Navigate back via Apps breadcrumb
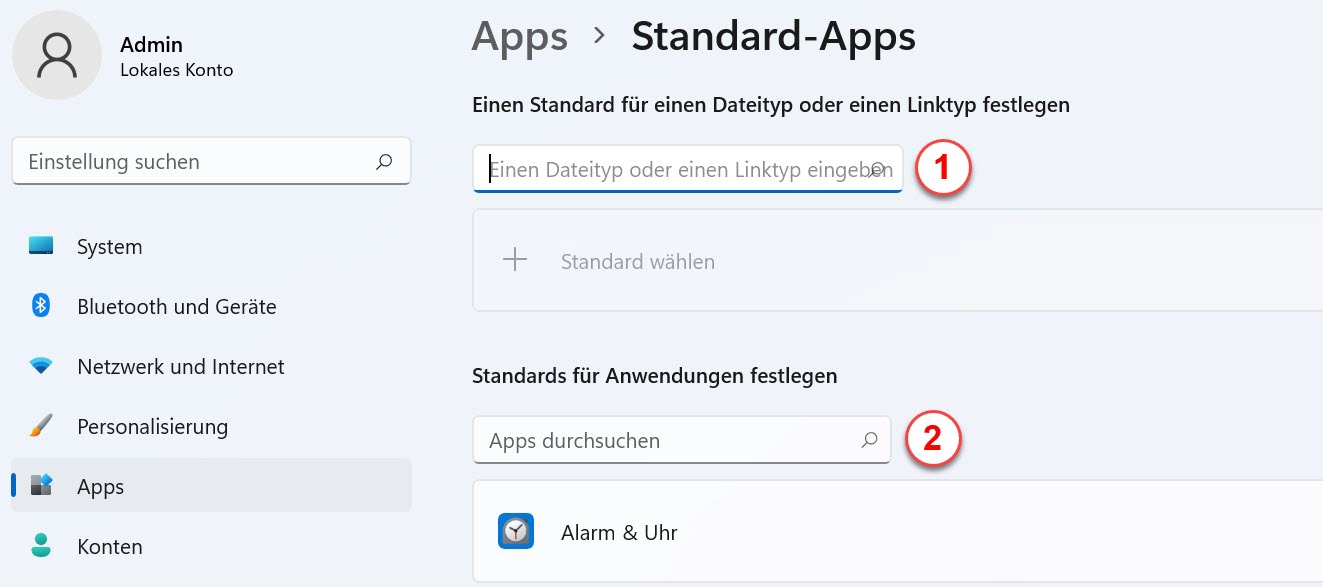Viewport: 1323px width, 587px height. [520, 37]
